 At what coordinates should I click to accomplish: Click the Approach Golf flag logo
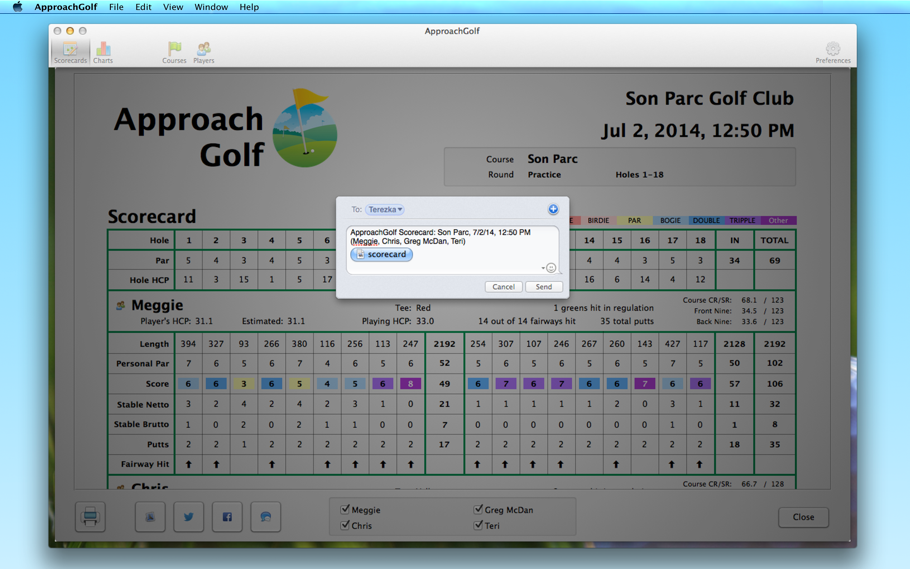click(x=305, y=128)
